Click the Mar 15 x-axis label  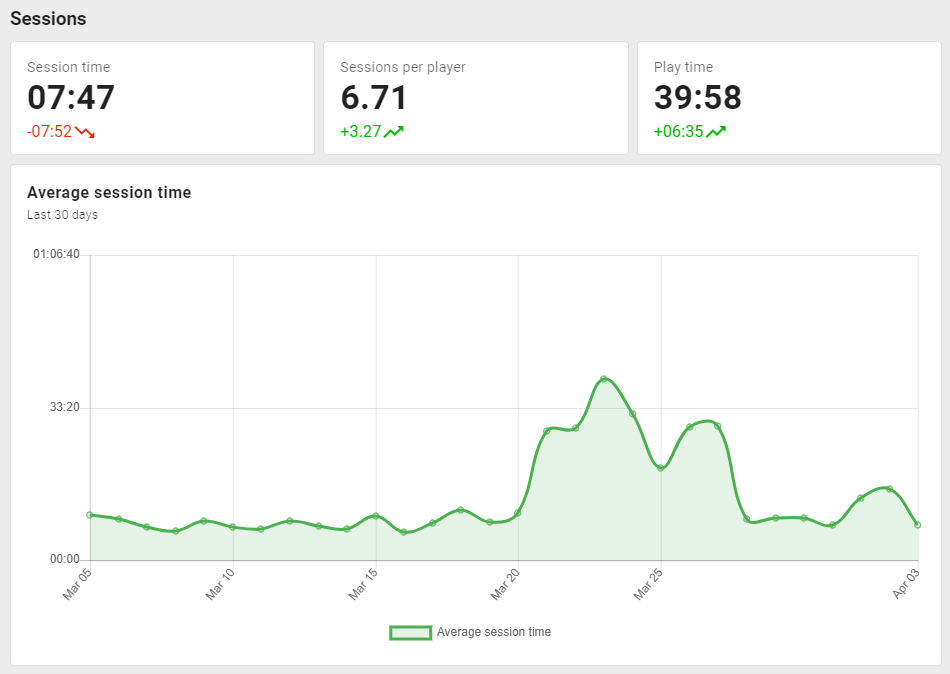(x=363, y=584)
